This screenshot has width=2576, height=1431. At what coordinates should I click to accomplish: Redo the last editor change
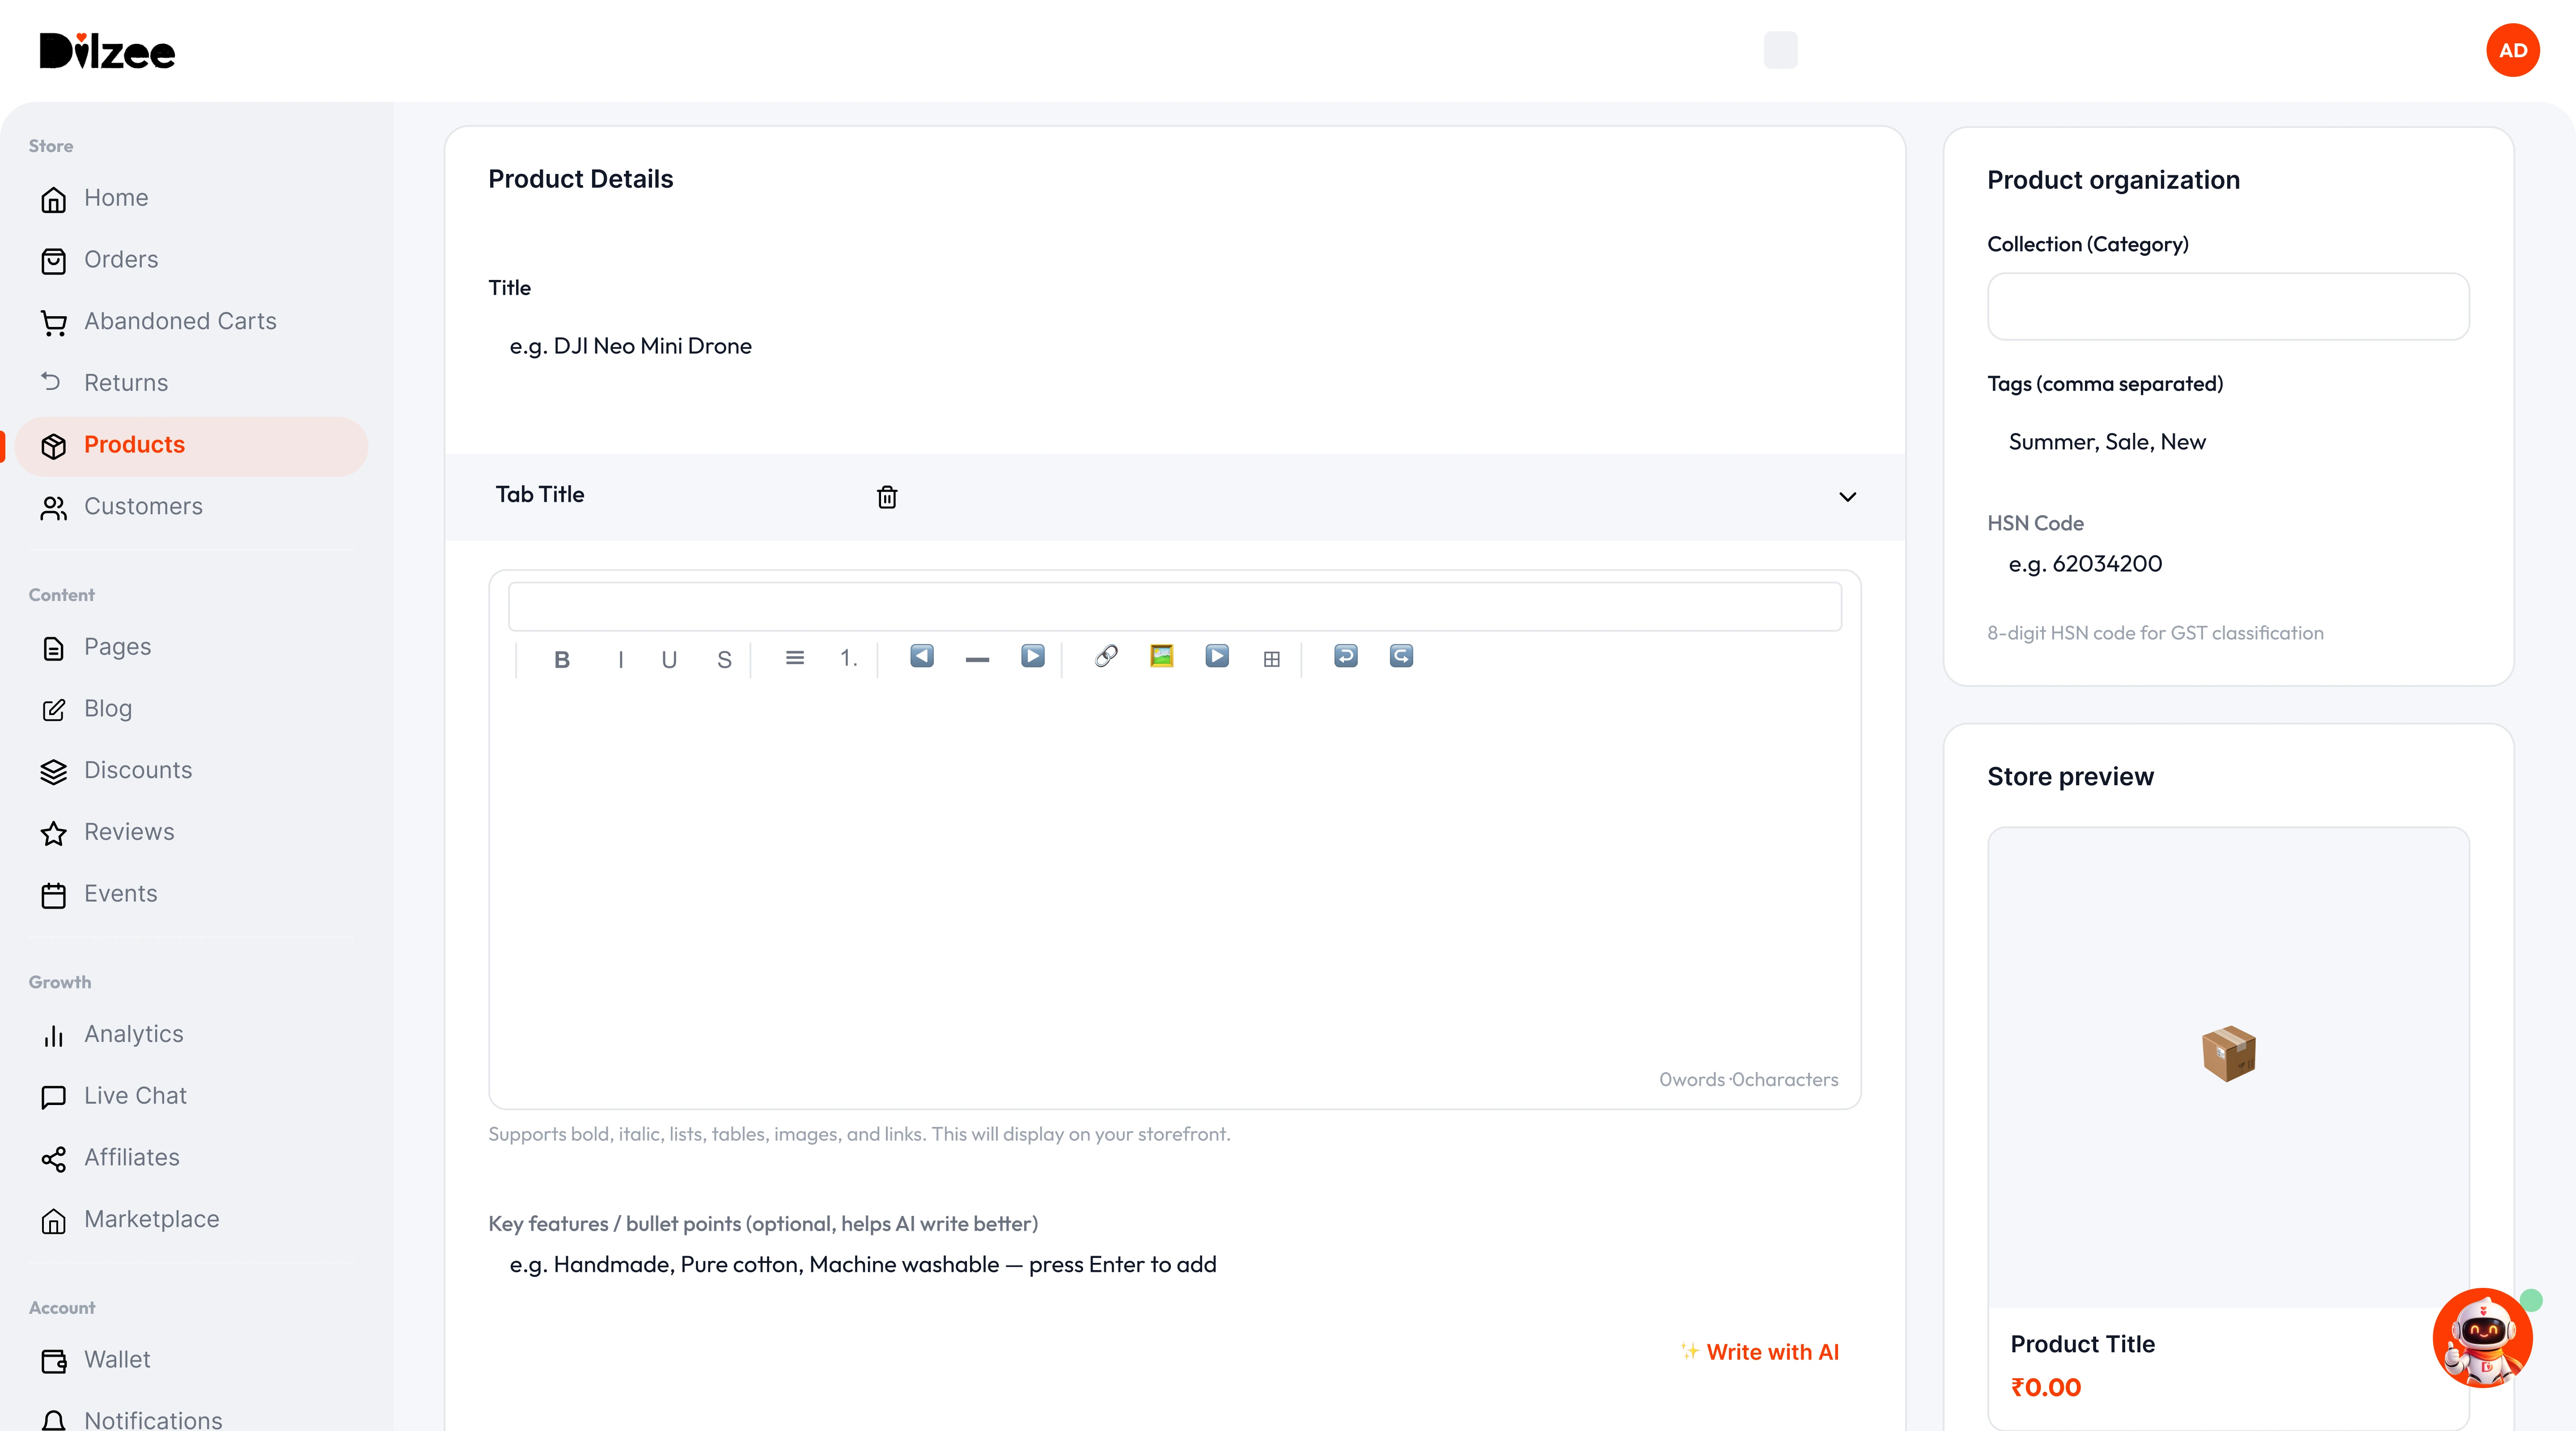[1401, 656]
